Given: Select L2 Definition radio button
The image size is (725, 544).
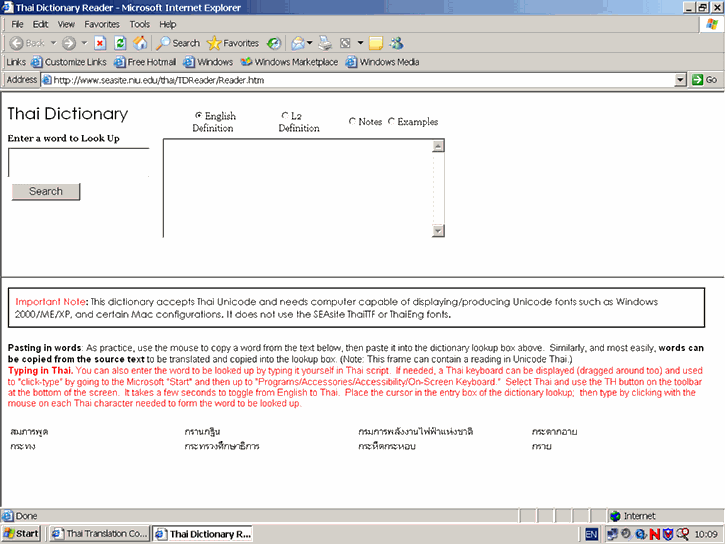Looking at the screenshot, I should click(x=285, y=115).
